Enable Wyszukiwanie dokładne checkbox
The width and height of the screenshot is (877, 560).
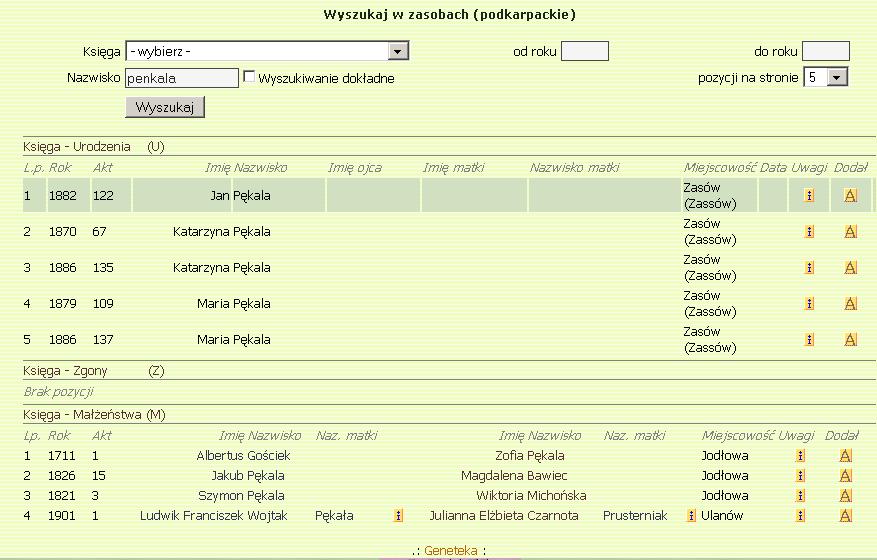coord(249,77)
